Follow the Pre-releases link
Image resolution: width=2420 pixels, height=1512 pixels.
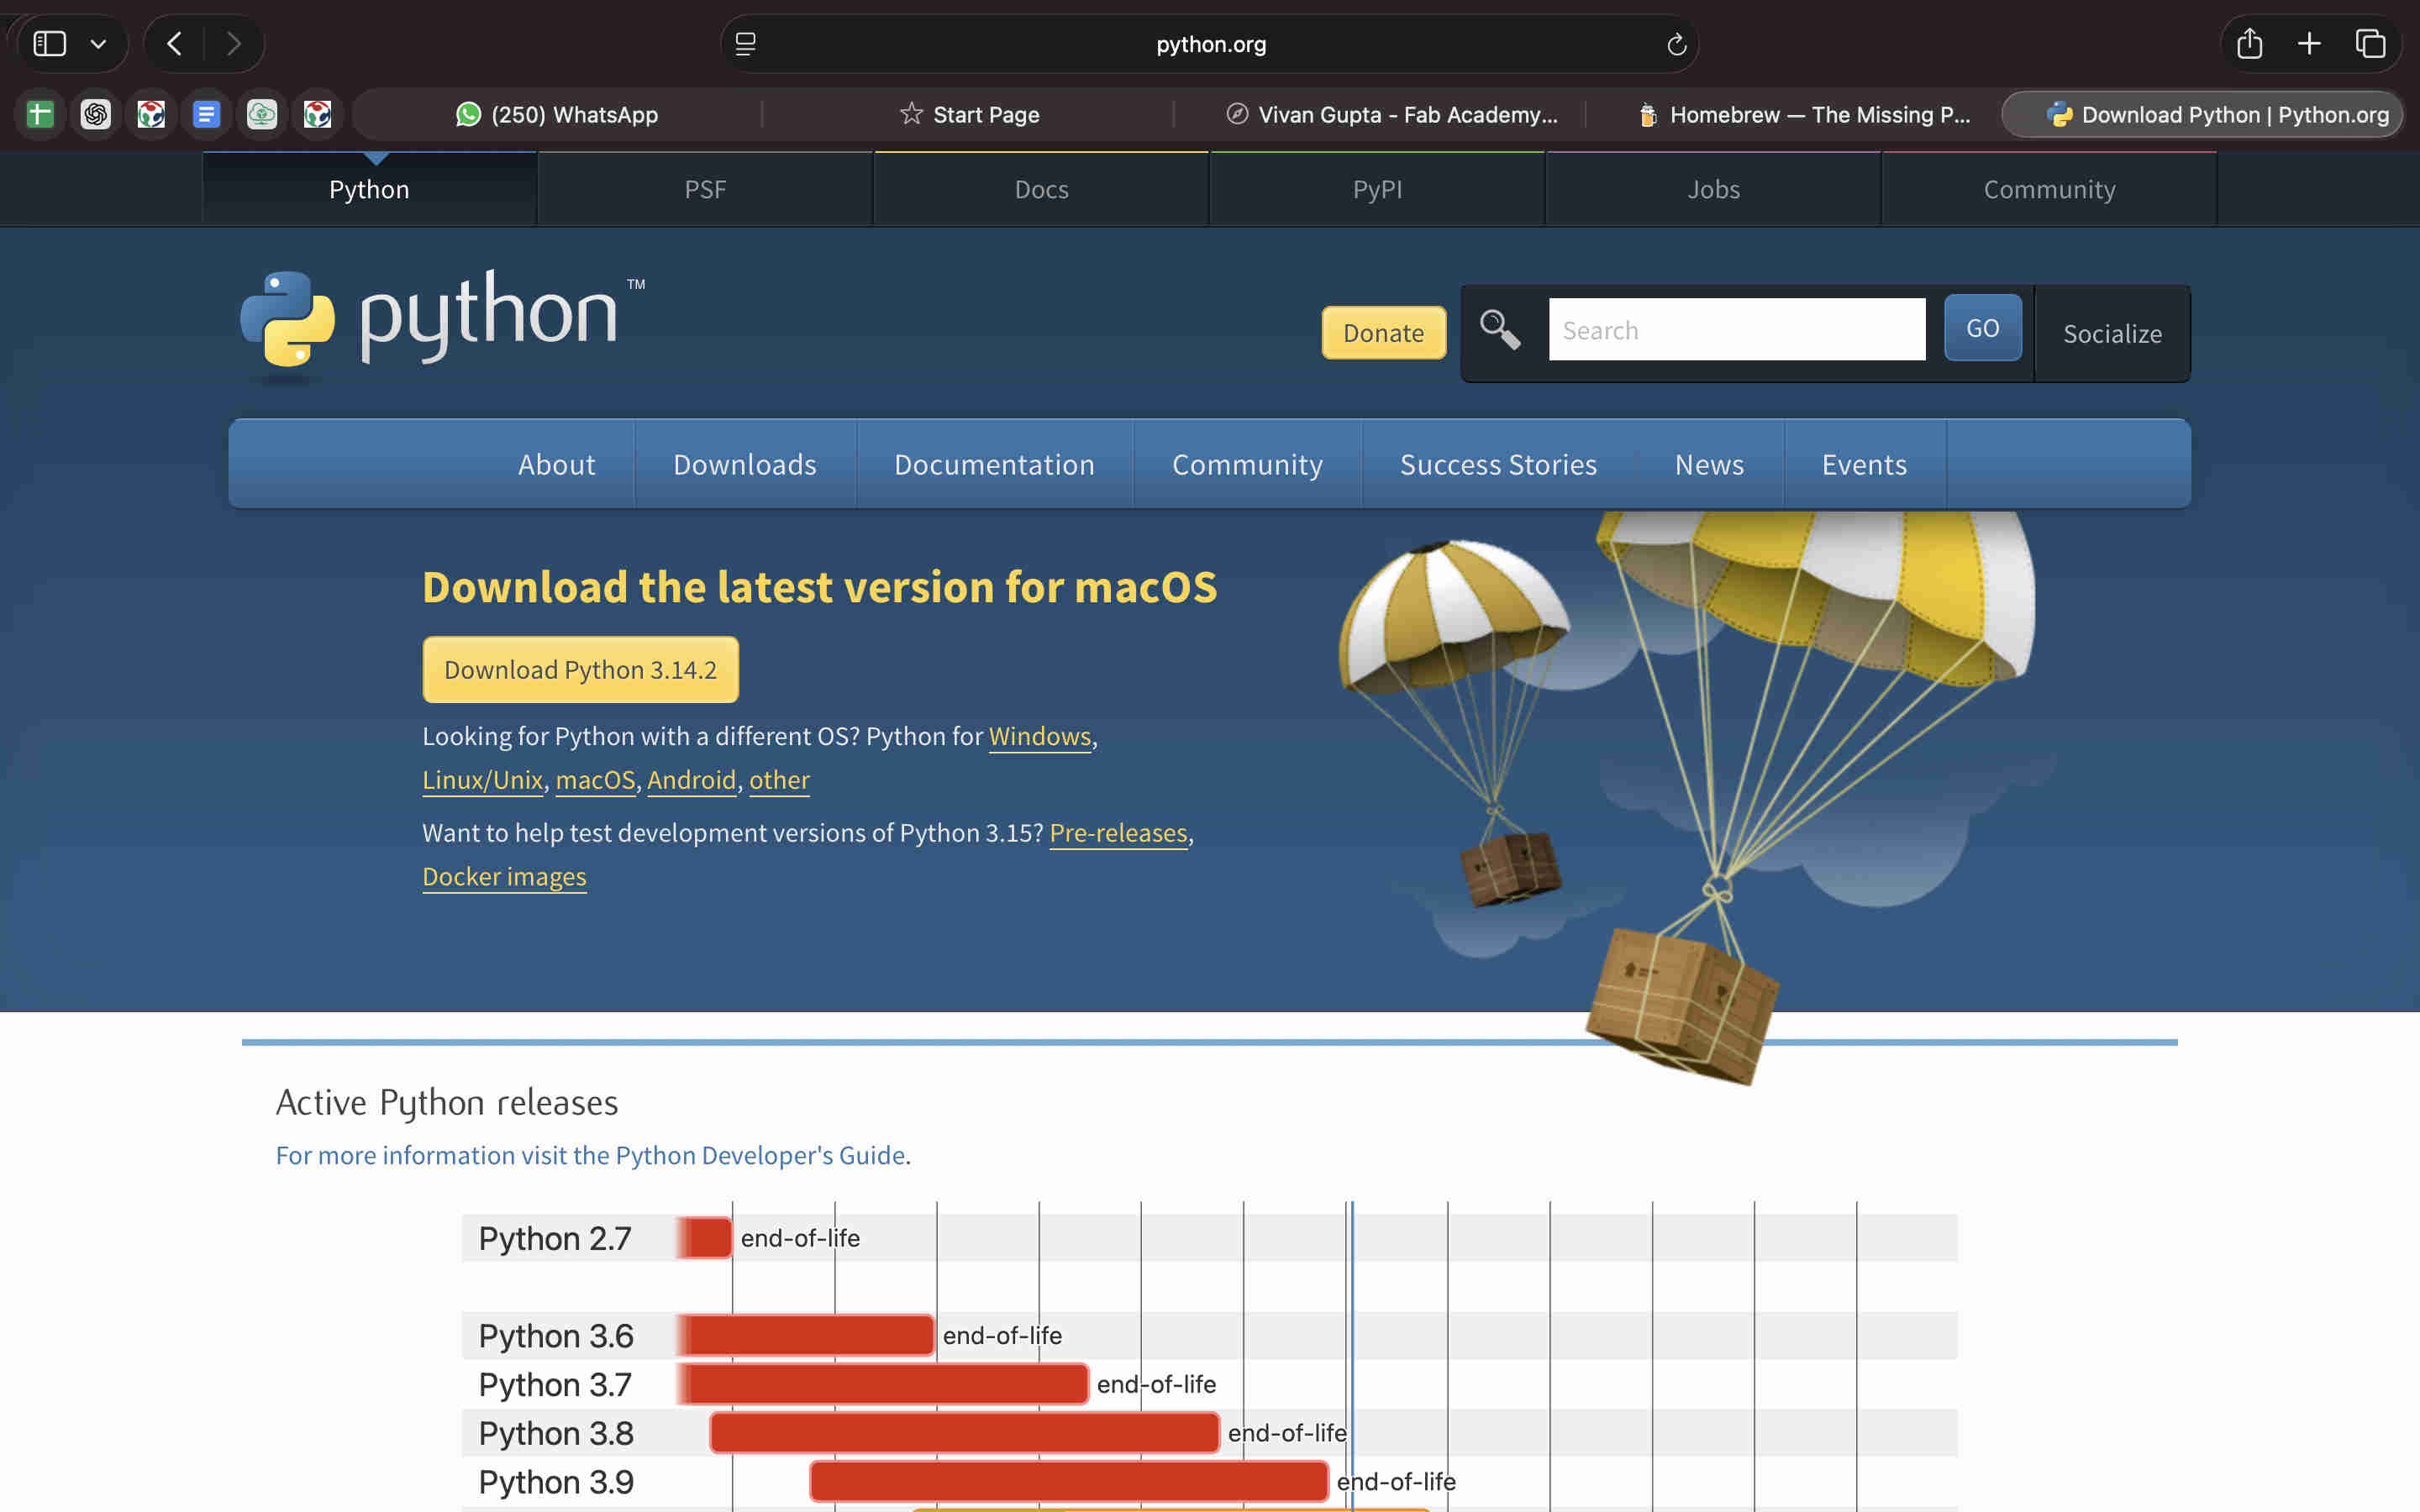[x=1118, y=833]
